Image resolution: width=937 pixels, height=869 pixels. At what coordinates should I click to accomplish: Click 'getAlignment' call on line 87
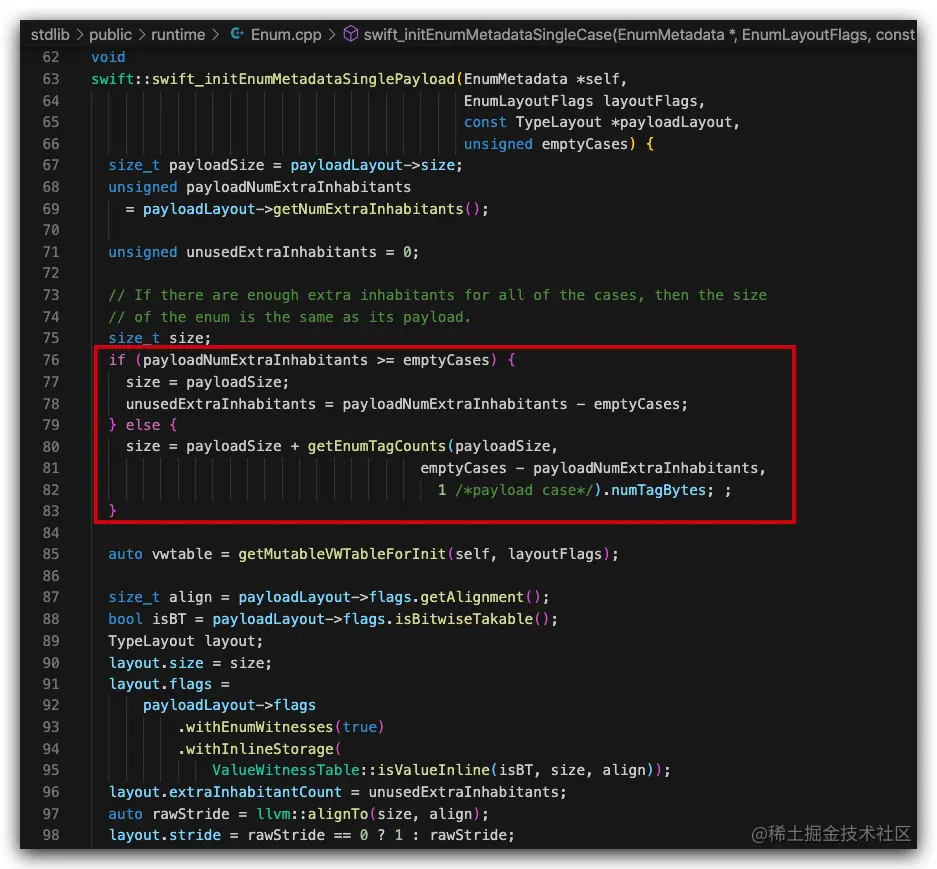[x=471, y=597]
